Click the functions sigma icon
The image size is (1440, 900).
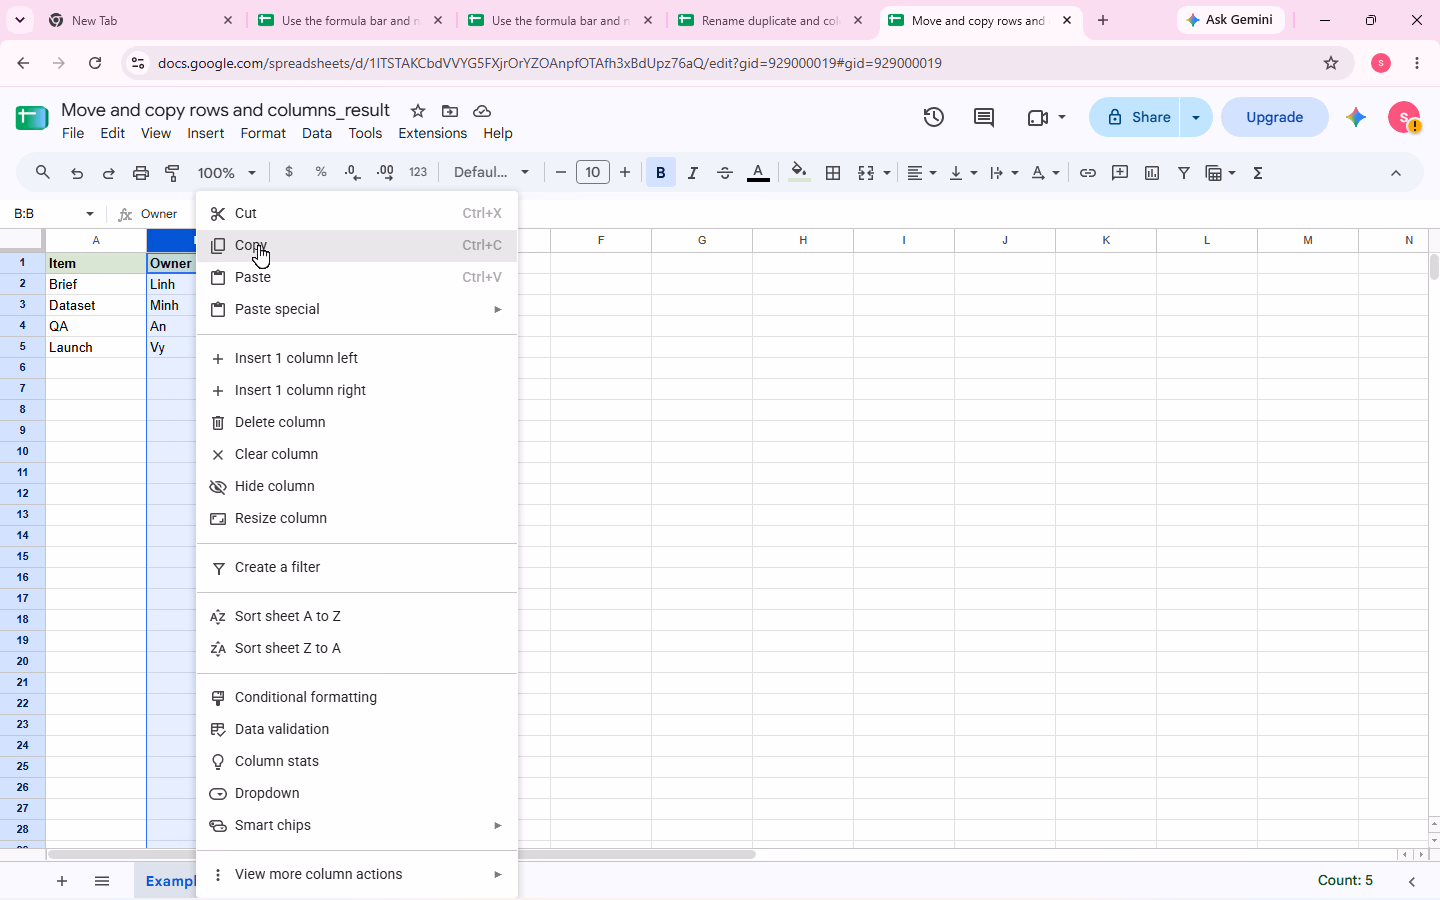point(1258,173)
